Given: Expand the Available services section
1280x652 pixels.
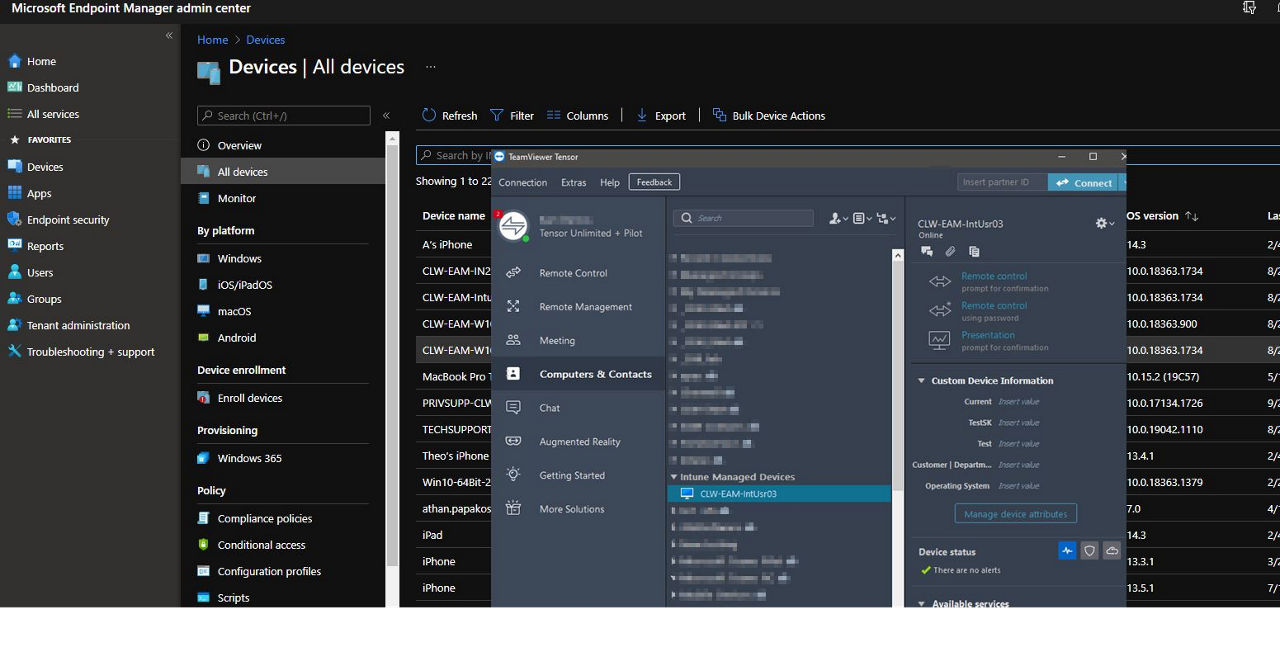Looking at the screenshot, I should pos(922,604).
